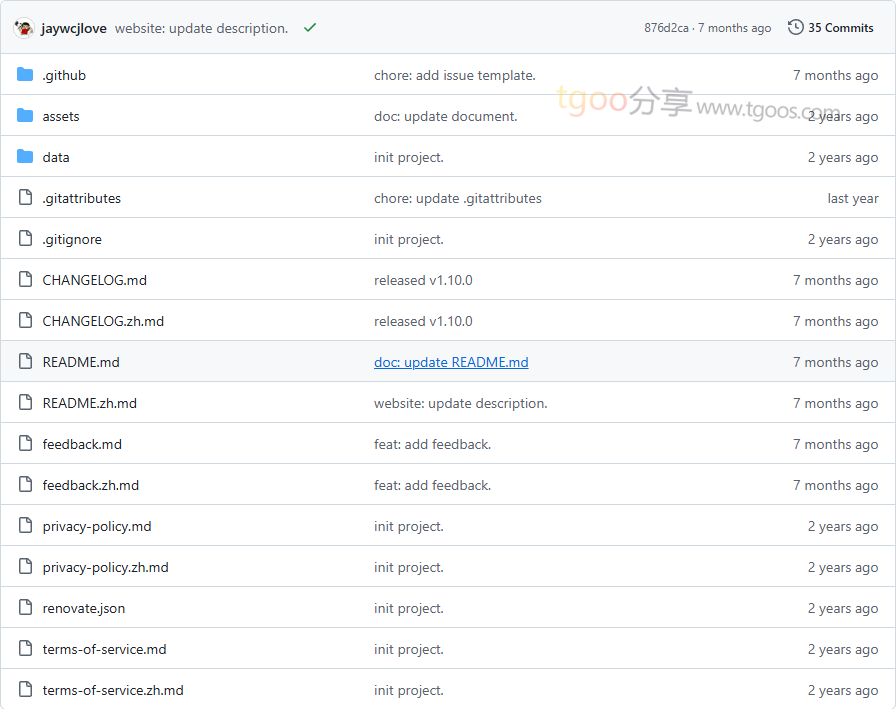Viewport: 896px width, 710px height.
Task: Open the privacy-policy.md file
Action: point(97,526)
